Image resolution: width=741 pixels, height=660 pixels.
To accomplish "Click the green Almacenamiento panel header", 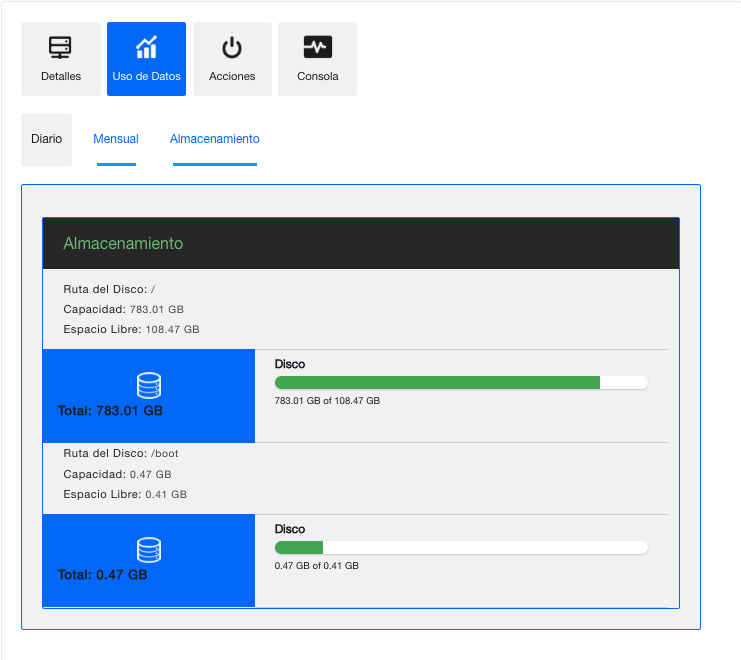I will [123, 243].
